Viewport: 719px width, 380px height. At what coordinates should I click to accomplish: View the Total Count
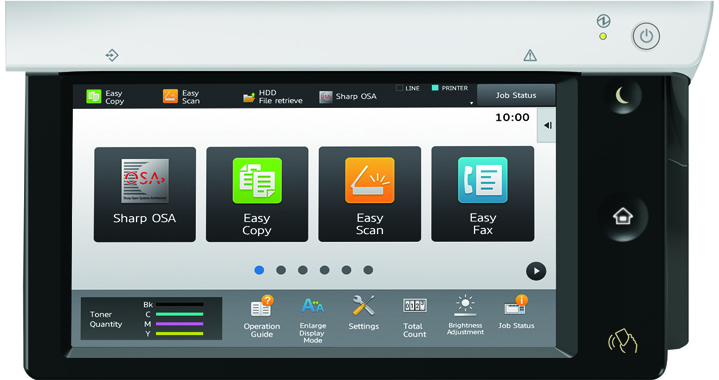[x=415, y=318]
